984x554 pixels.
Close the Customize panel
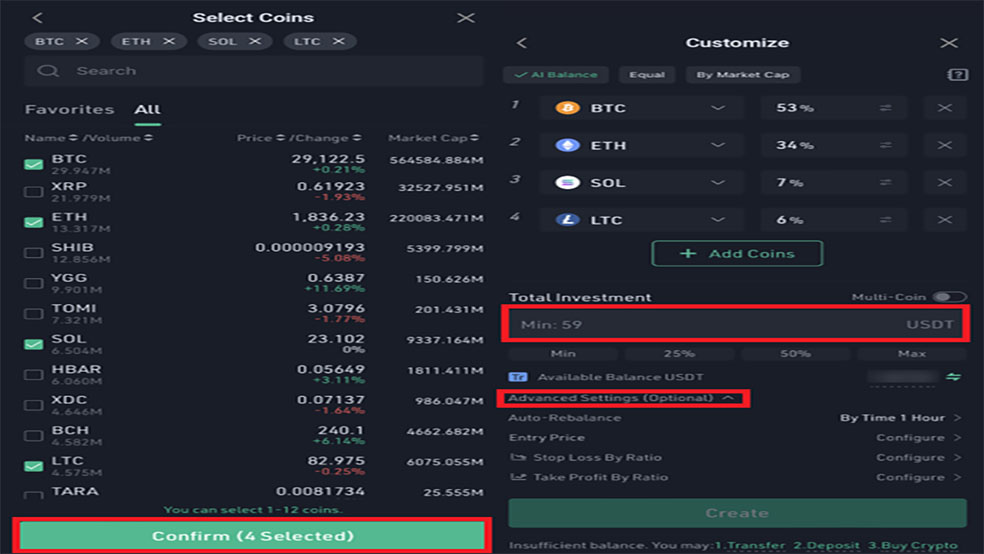tap(949, 43)
